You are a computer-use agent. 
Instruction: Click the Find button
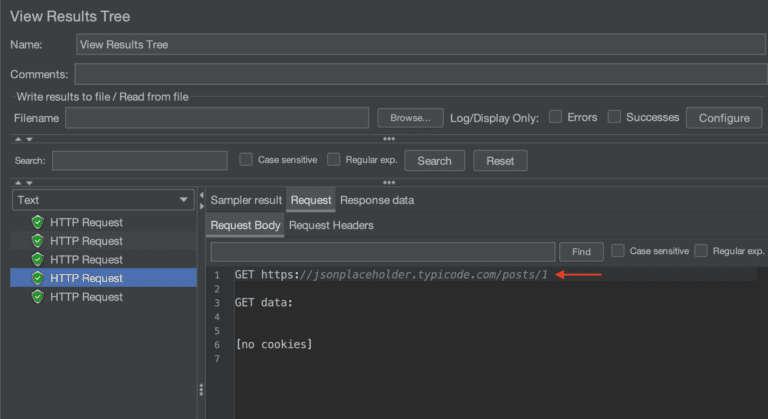tap(581, 252)
